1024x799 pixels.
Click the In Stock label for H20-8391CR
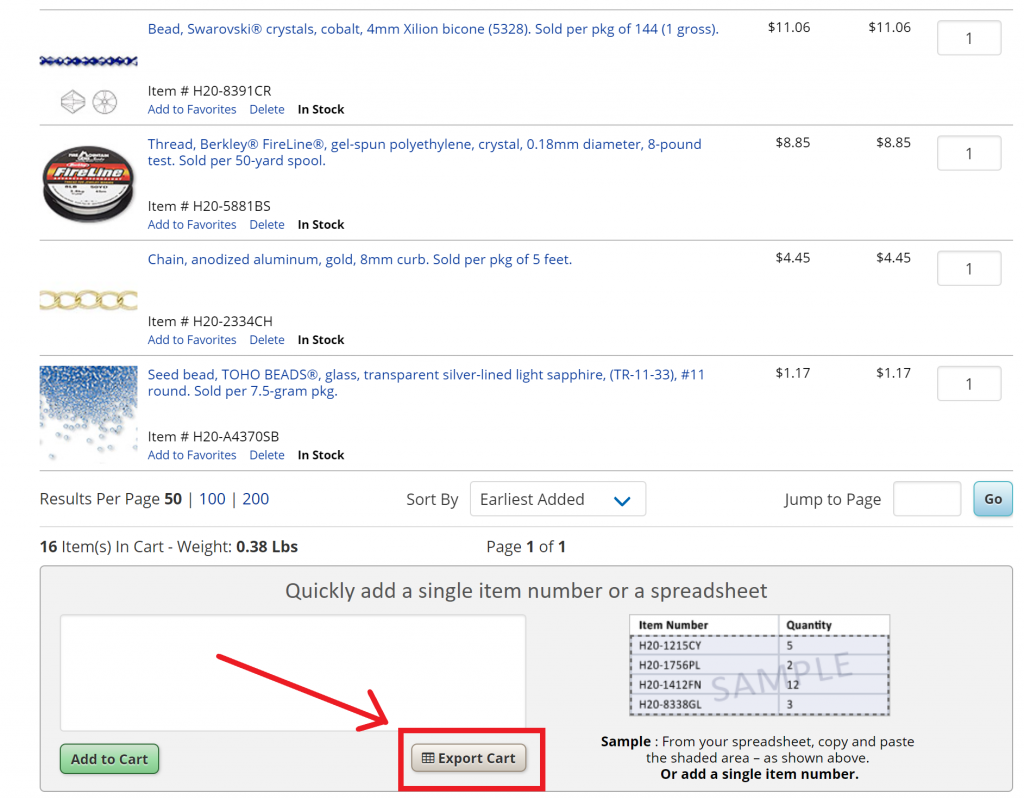[x=321, y=109]
